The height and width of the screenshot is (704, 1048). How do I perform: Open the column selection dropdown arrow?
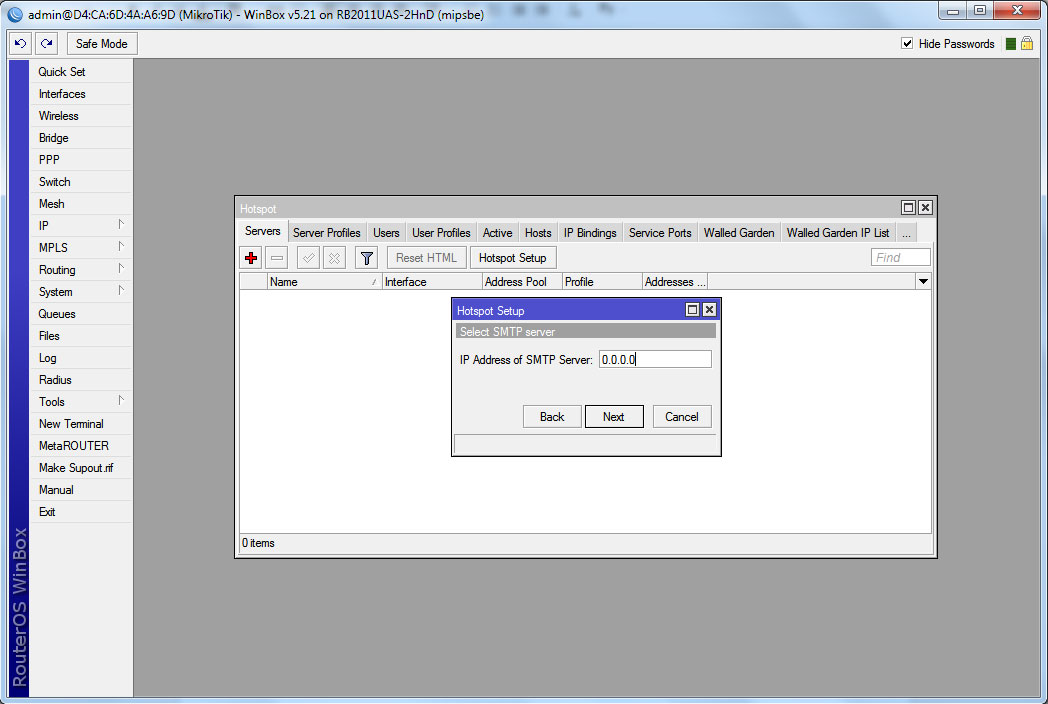[922, 281]
